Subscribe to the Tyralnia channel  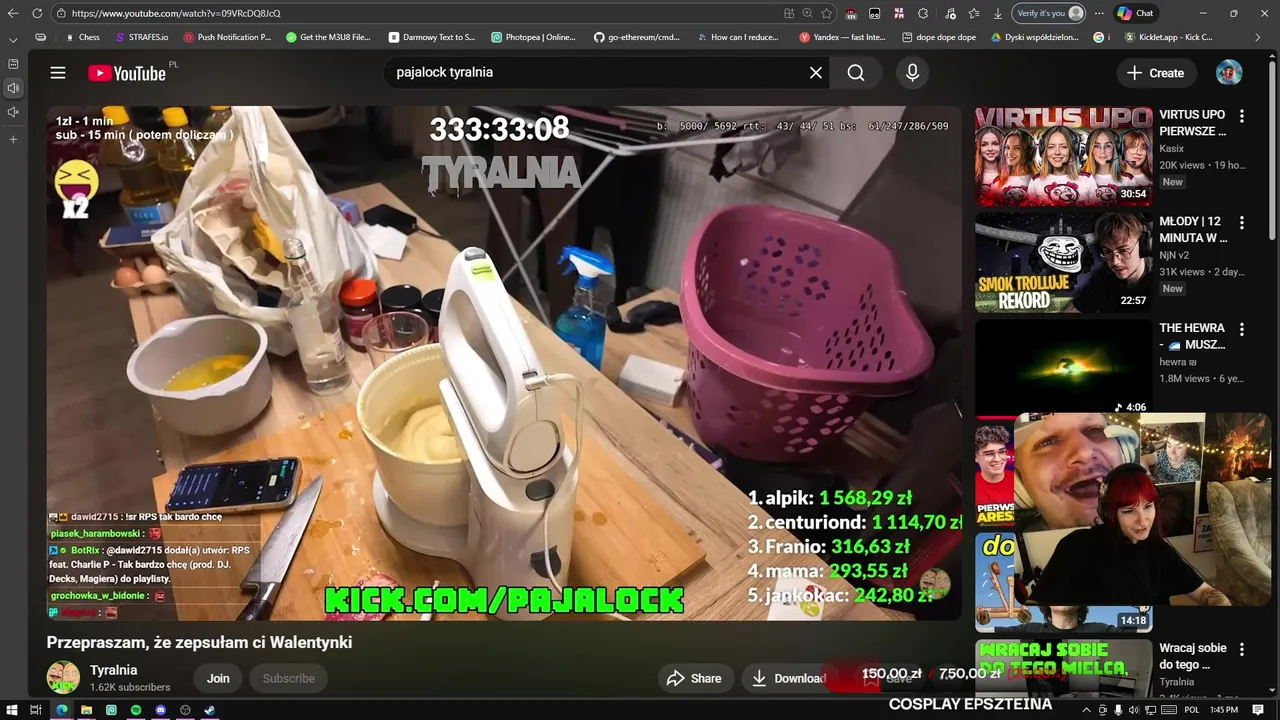[288, 678]
